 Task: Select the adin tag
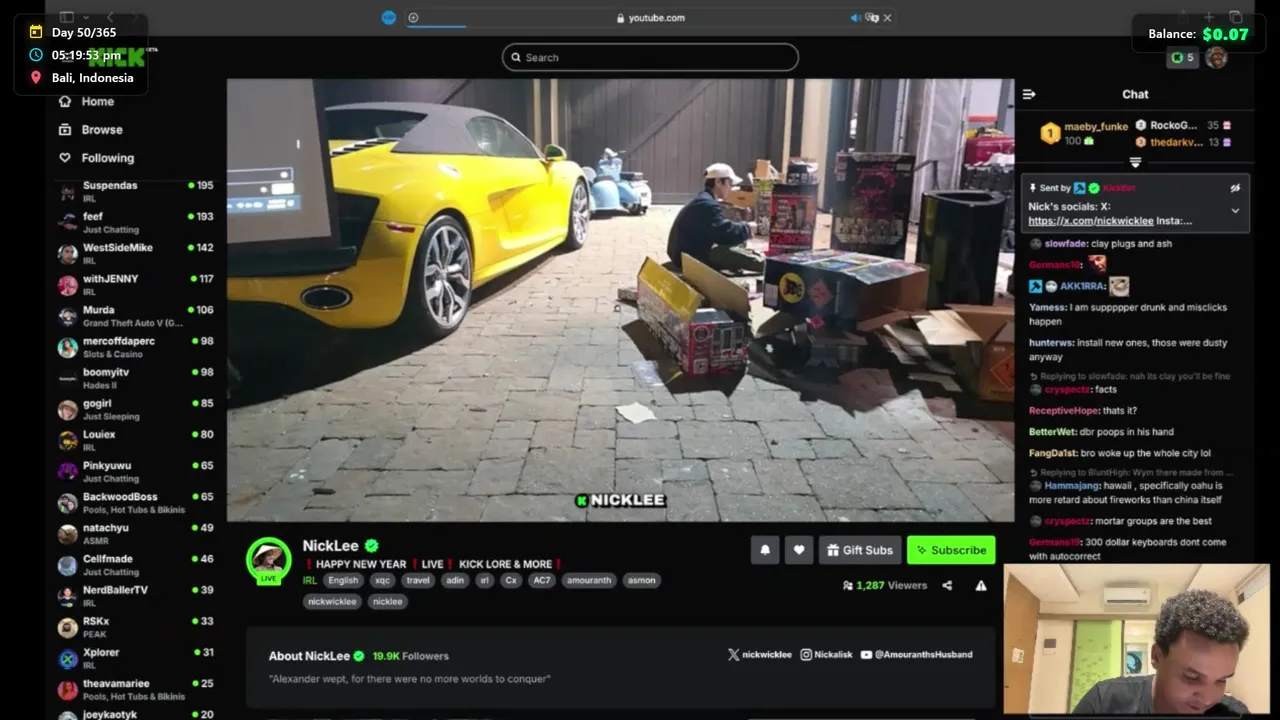tap(455, 580)
